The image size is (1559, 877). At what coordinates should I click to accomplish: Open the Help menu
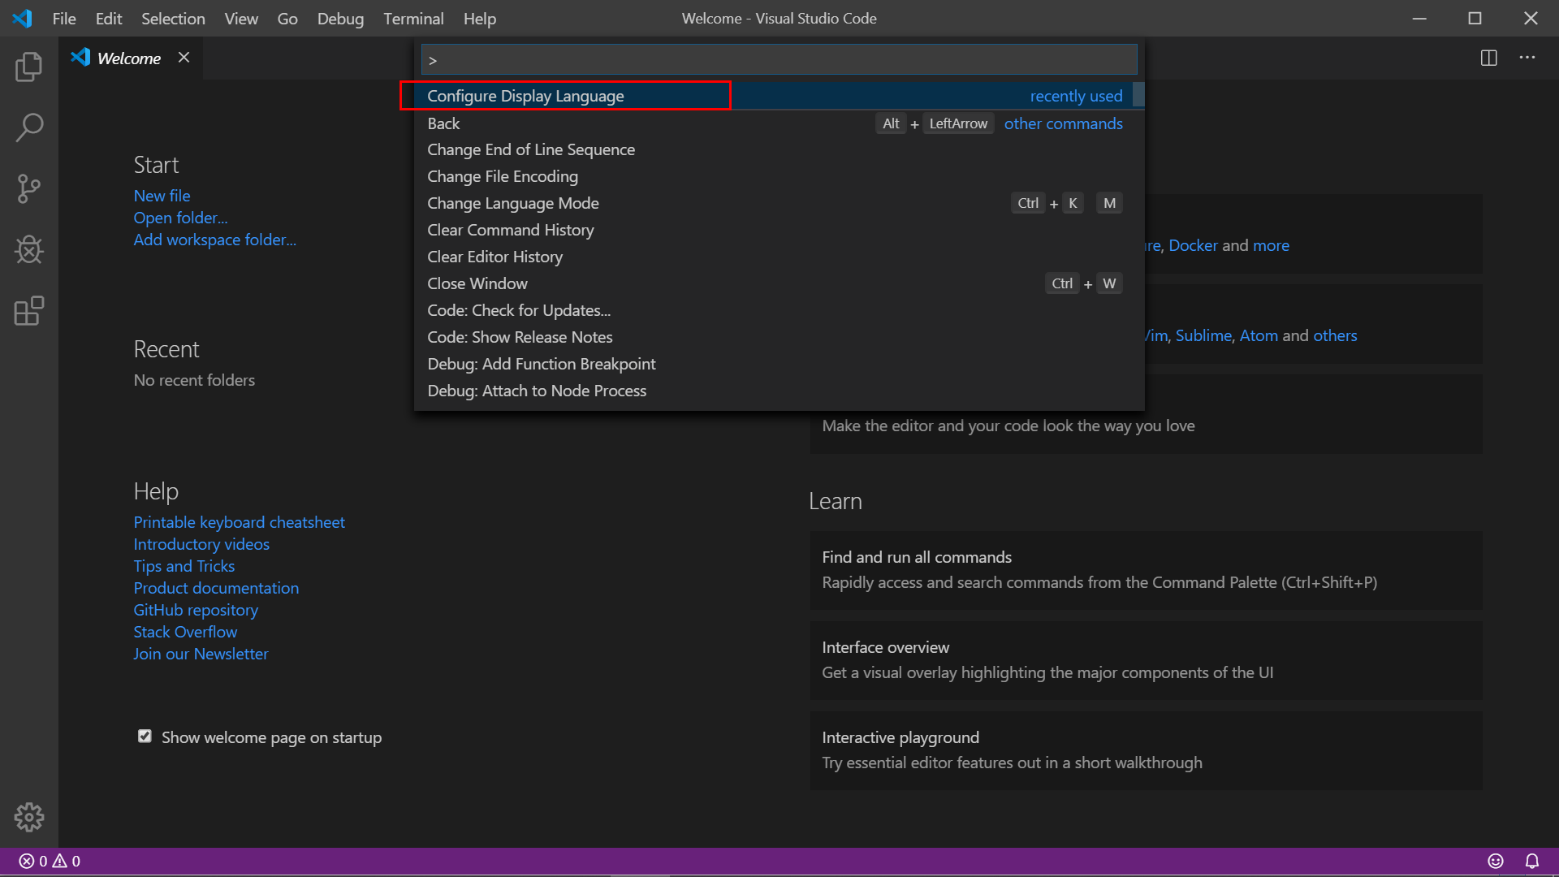[x=480, y=18]
